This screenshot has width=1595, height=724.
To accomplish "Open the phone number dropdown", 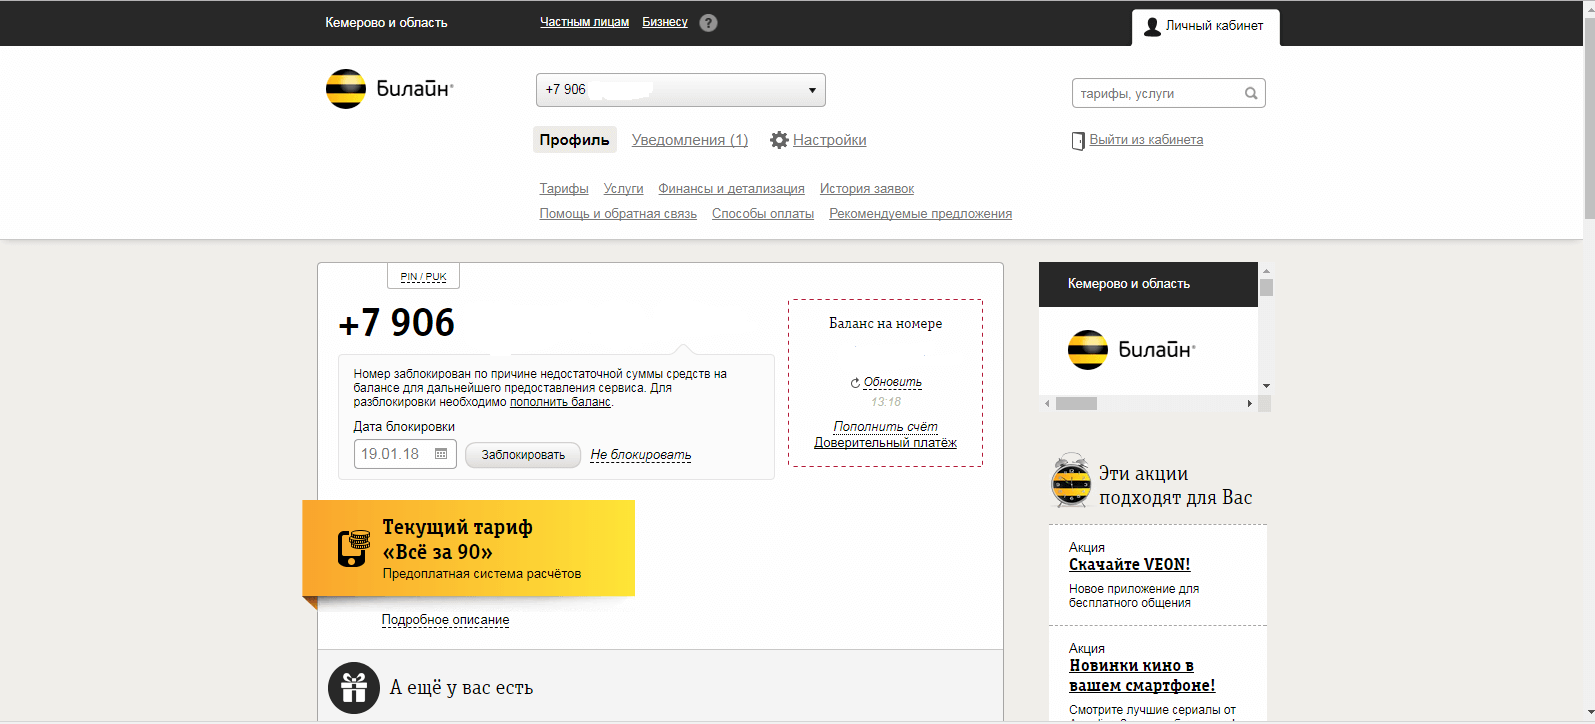I will tap(811, 90).
